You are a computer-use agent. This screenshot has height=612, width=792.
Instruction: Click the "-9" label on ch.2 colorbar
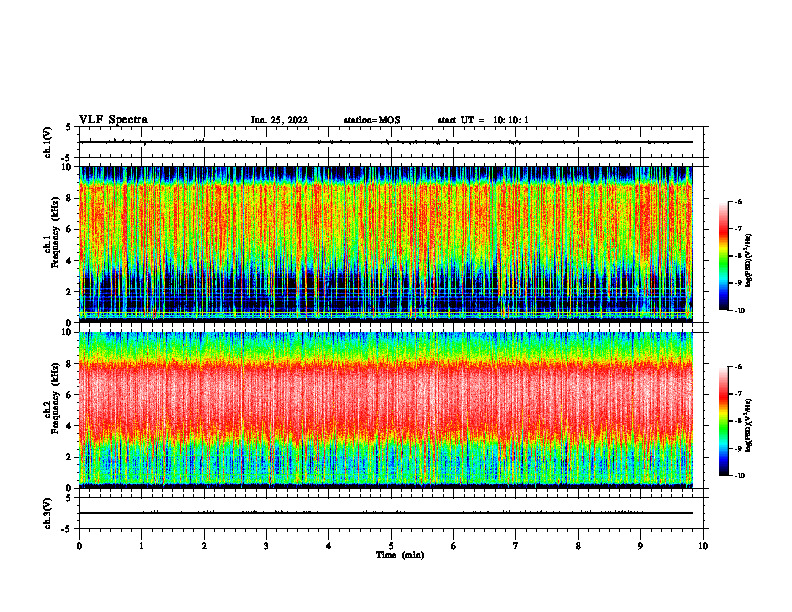point(738,448)
